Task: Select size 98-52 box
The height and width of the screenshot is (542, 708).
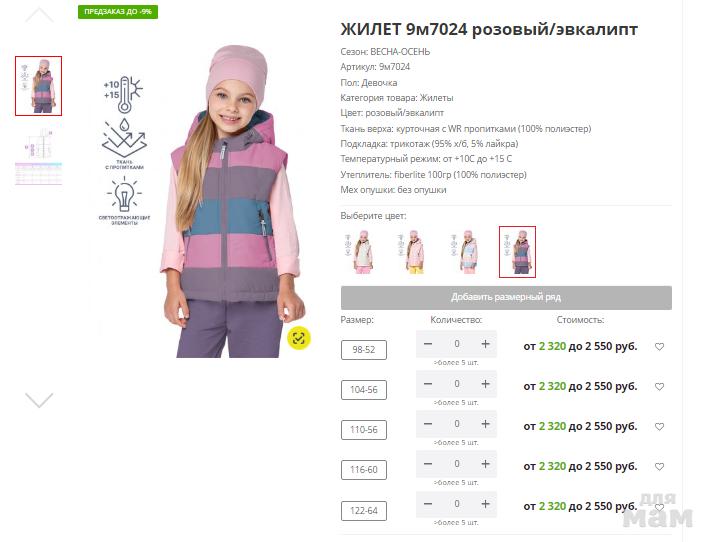Action: coord(364,350)
